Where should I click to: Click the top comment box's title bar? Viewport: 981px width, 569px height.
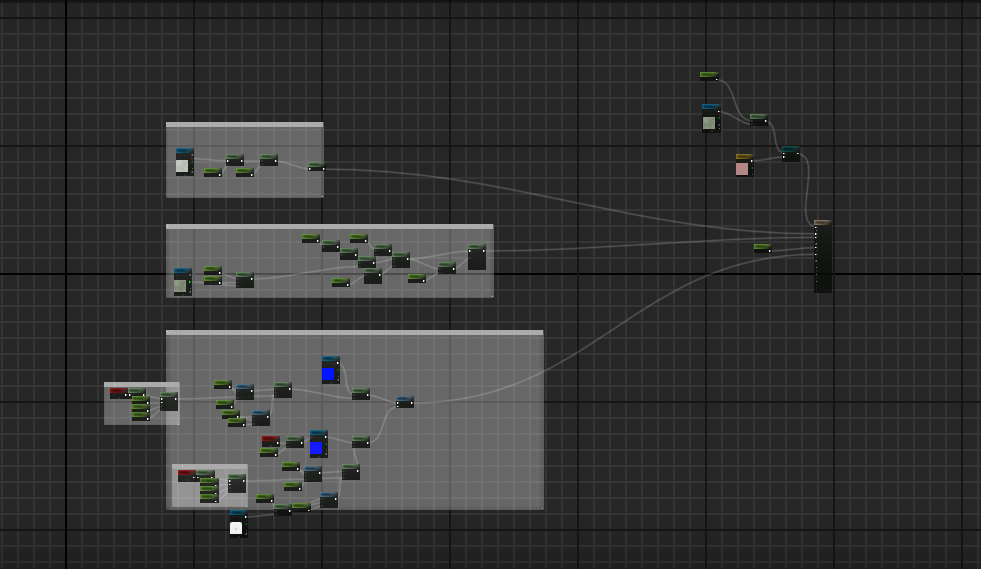[245, 125]
